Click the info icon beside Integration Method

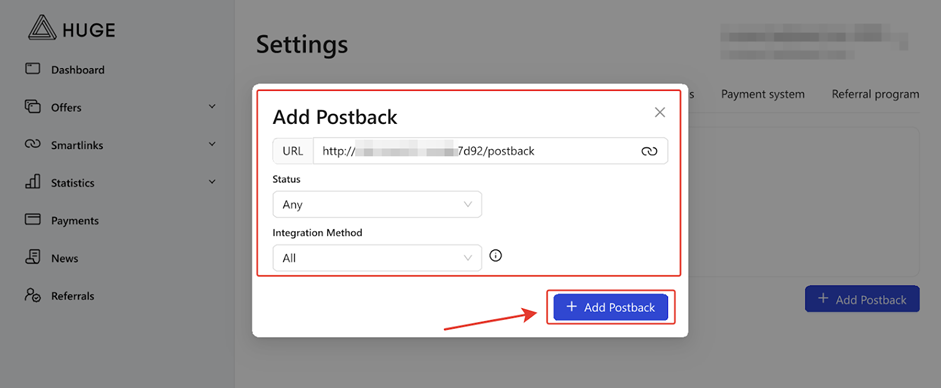point(496,255)
